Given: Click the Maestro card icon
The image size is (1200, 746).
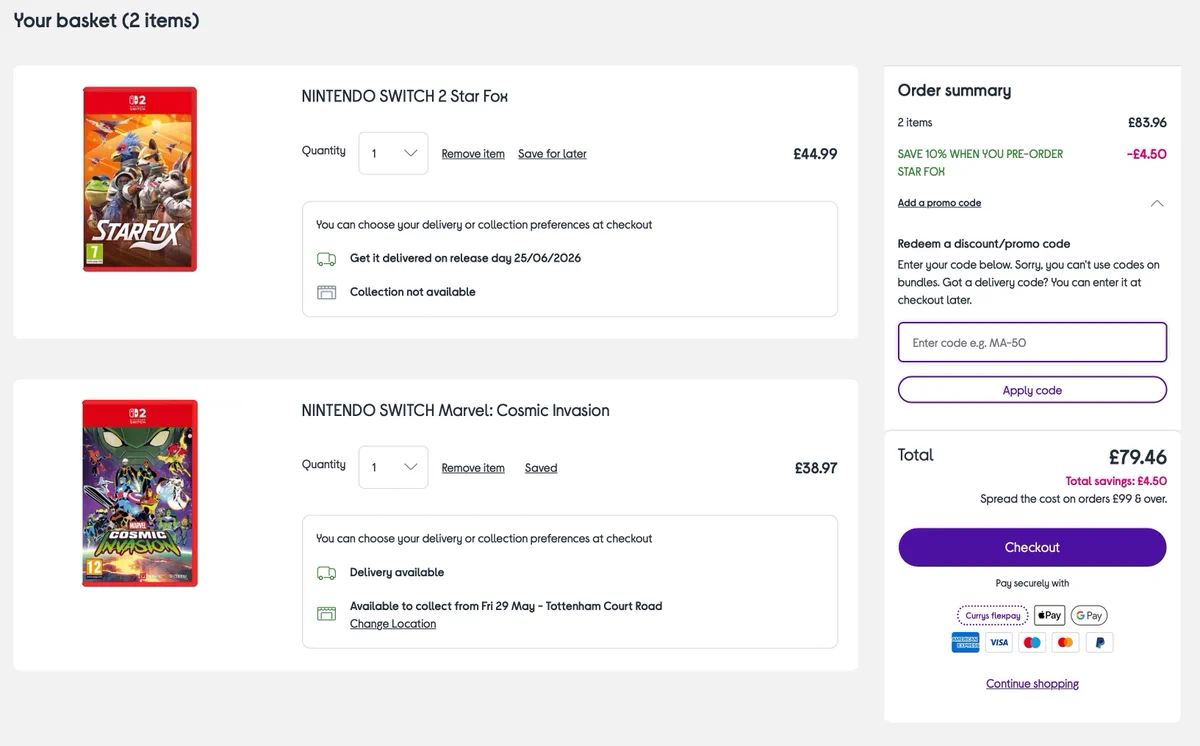Looking at the screenshot, I should (x=1032, y=643).
